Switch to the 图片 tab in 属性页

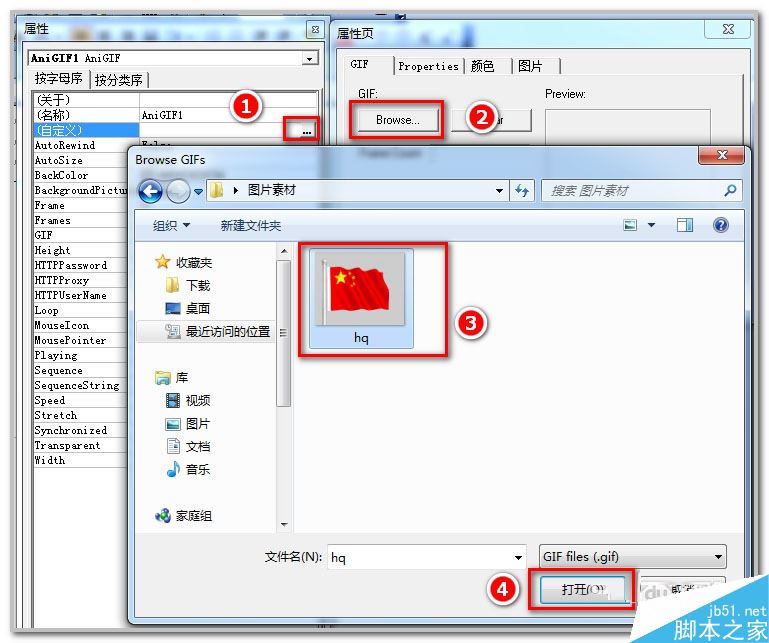click(531, 66)
